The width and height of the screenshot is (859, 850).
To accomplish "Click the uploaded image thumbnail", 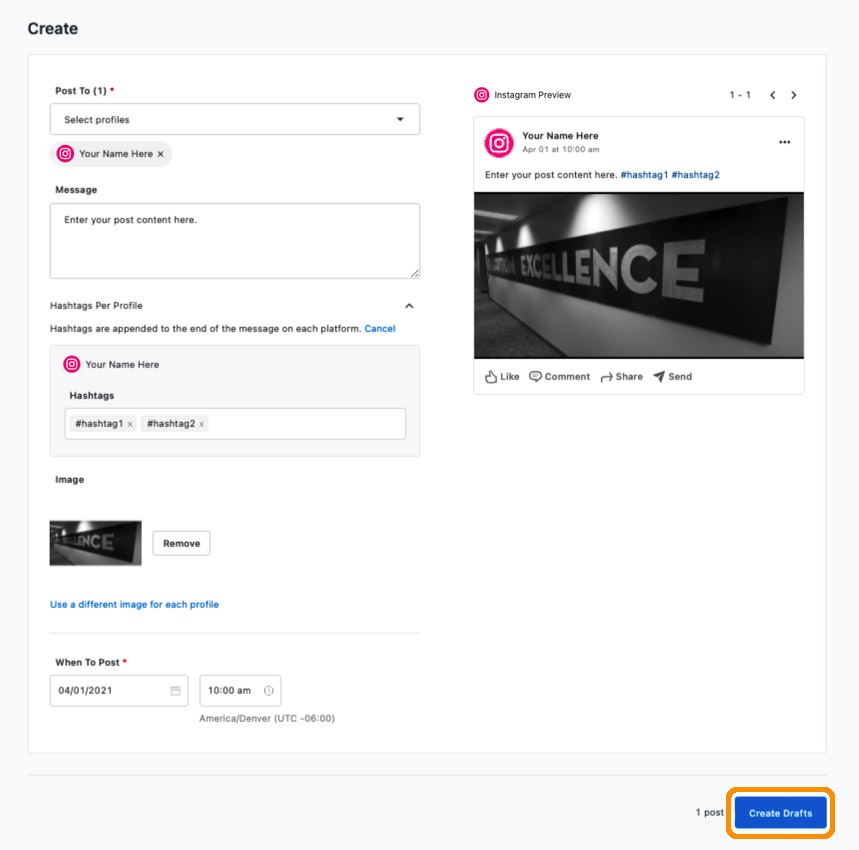I will 95,543.
